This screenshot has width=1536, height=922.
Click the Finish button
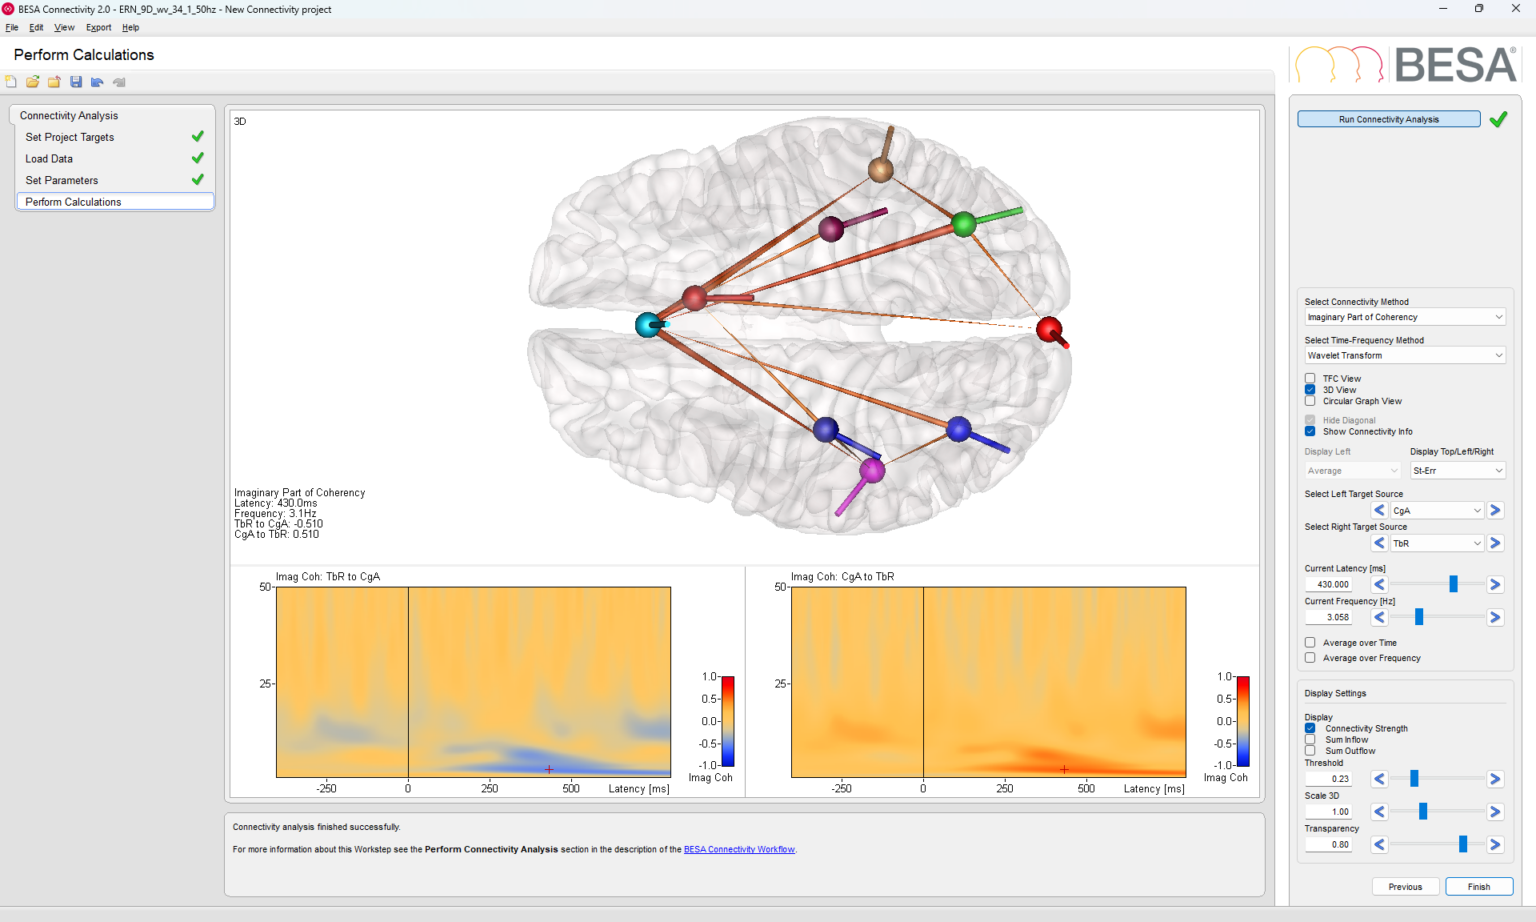point(1479,886)
